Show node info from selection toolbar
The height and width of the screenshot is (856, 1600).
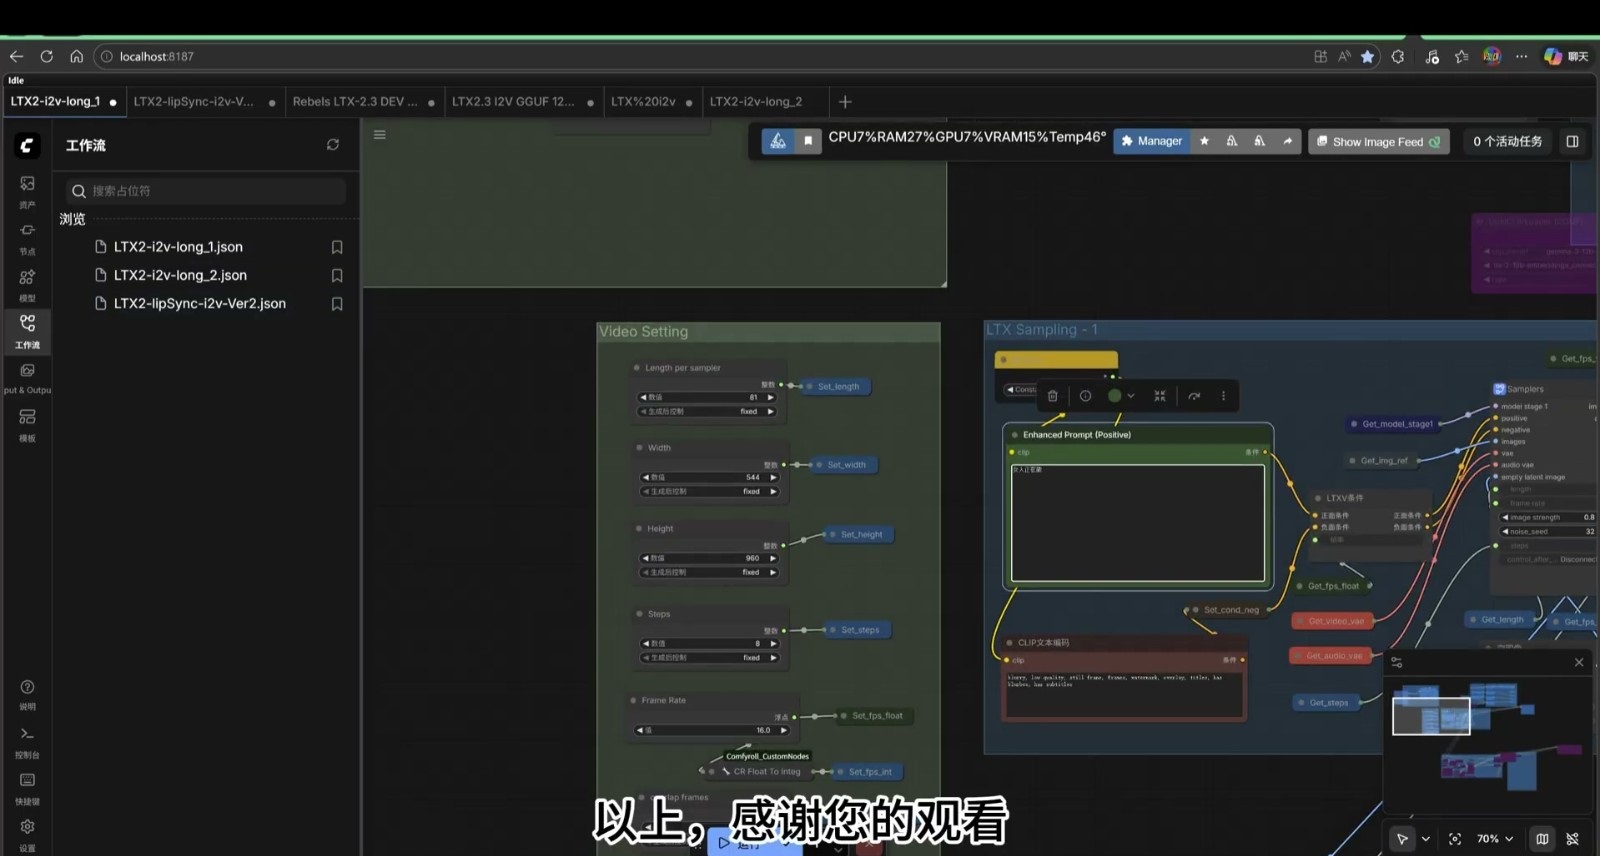pyautogui.click(x=1085, y=396)
